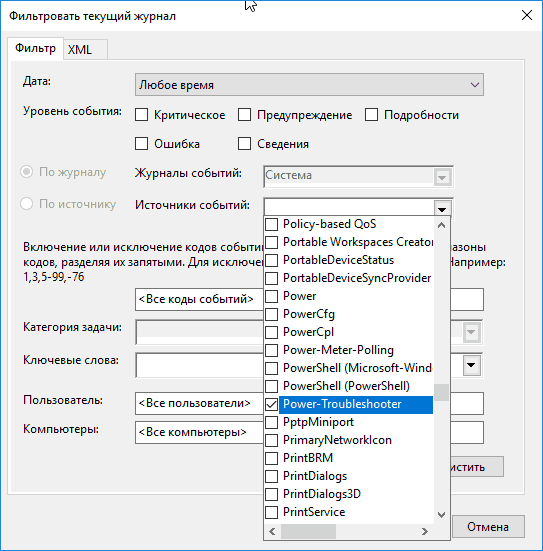Open the Категория задачи dropdown arrow
The width and height of the screenshot is (543, 551).
click(x=471, y=332)
